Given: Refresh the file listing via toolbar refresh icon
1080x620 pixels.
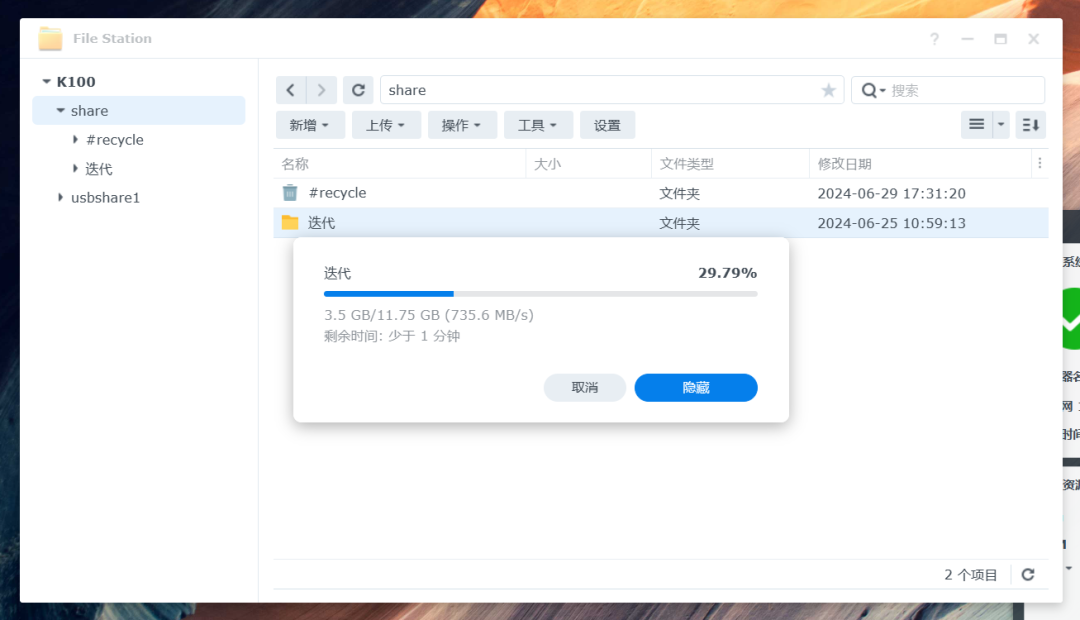Looking at the screenshot, I should click(357, 90).
